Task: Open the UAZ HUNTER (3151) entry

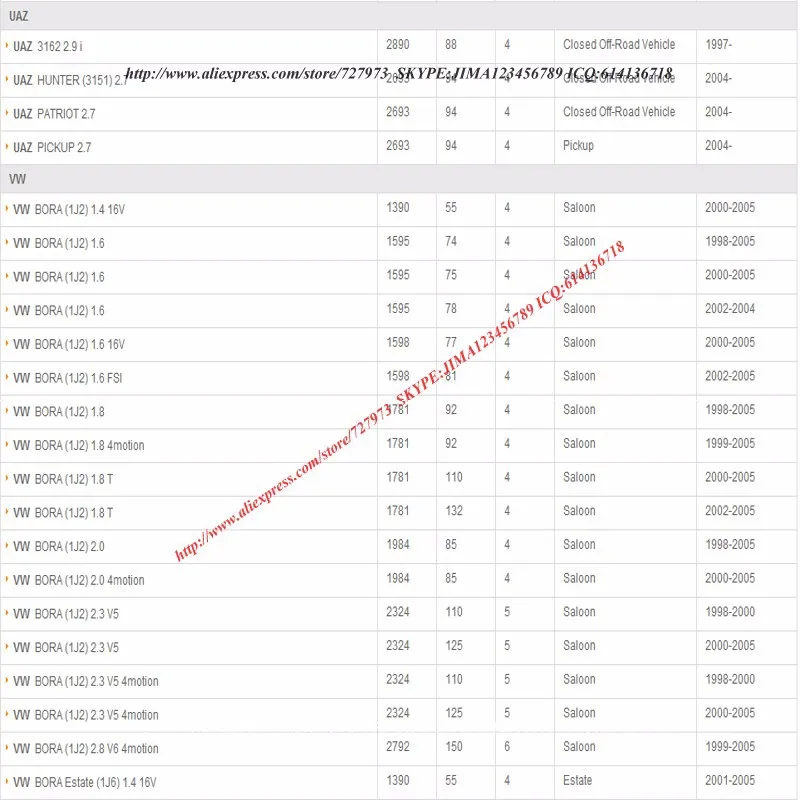Action: pos(70,80)
